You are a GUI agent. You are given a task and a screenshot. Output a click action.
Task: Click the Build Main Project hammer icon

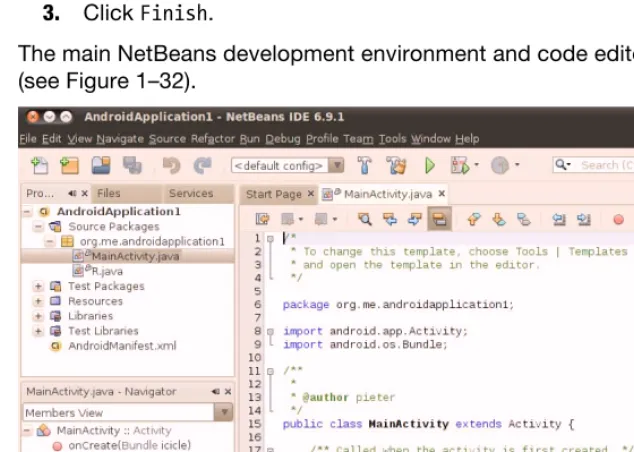pyautogui.click(x=364, y=165)
